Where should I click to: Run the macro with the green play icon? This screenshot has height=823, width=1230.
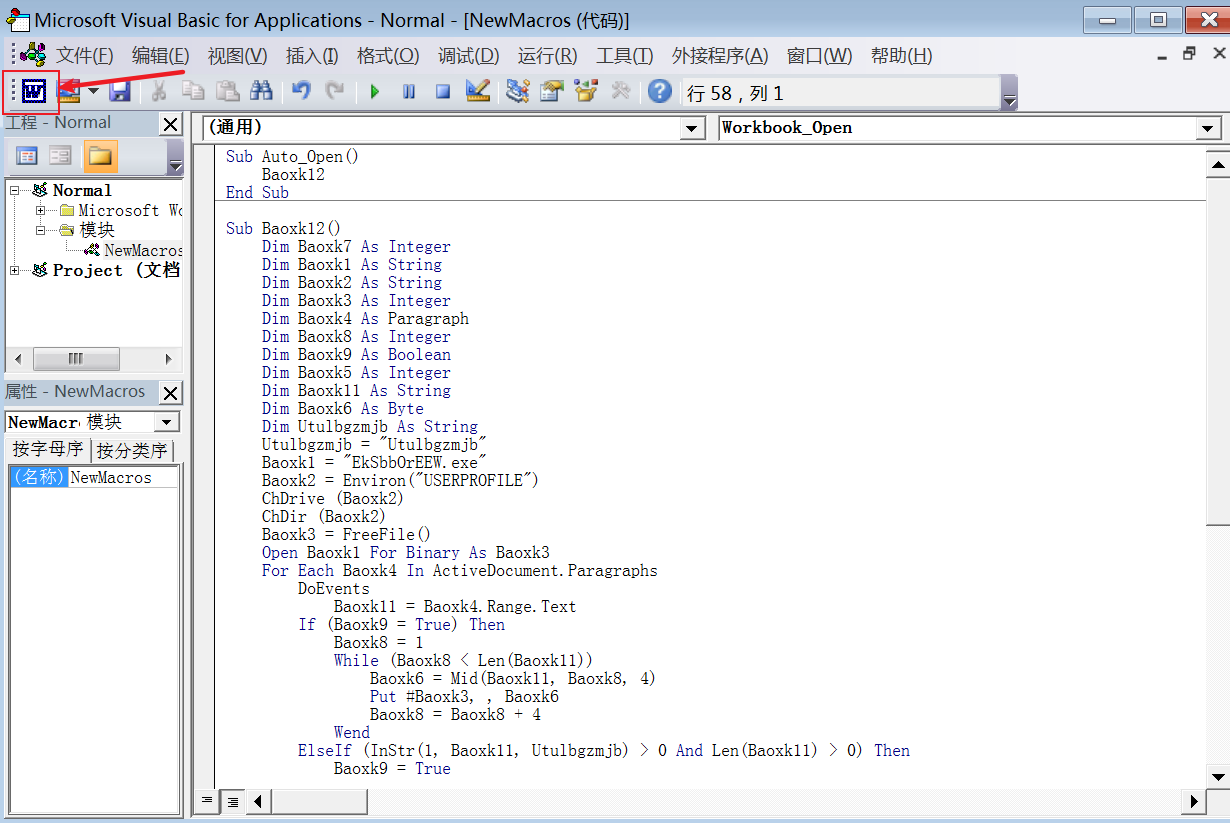click(x=375, y=92)
